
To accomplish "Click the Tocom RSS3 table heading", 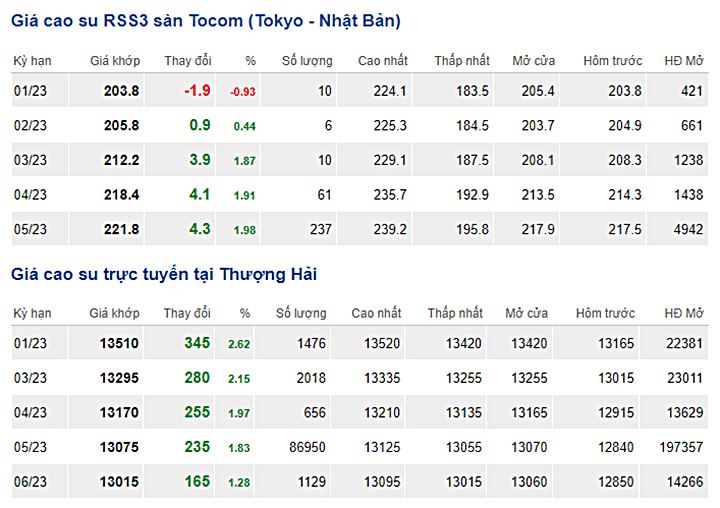I will pos(205,21).
